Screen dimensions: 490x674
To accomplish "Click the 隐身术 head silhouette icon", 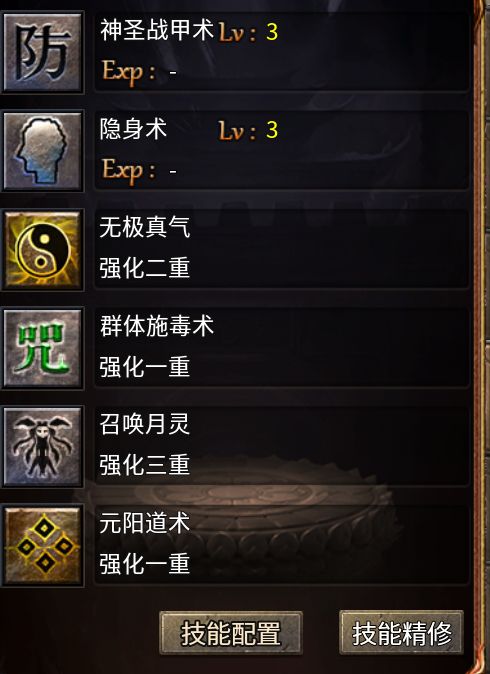I will 42,151.
